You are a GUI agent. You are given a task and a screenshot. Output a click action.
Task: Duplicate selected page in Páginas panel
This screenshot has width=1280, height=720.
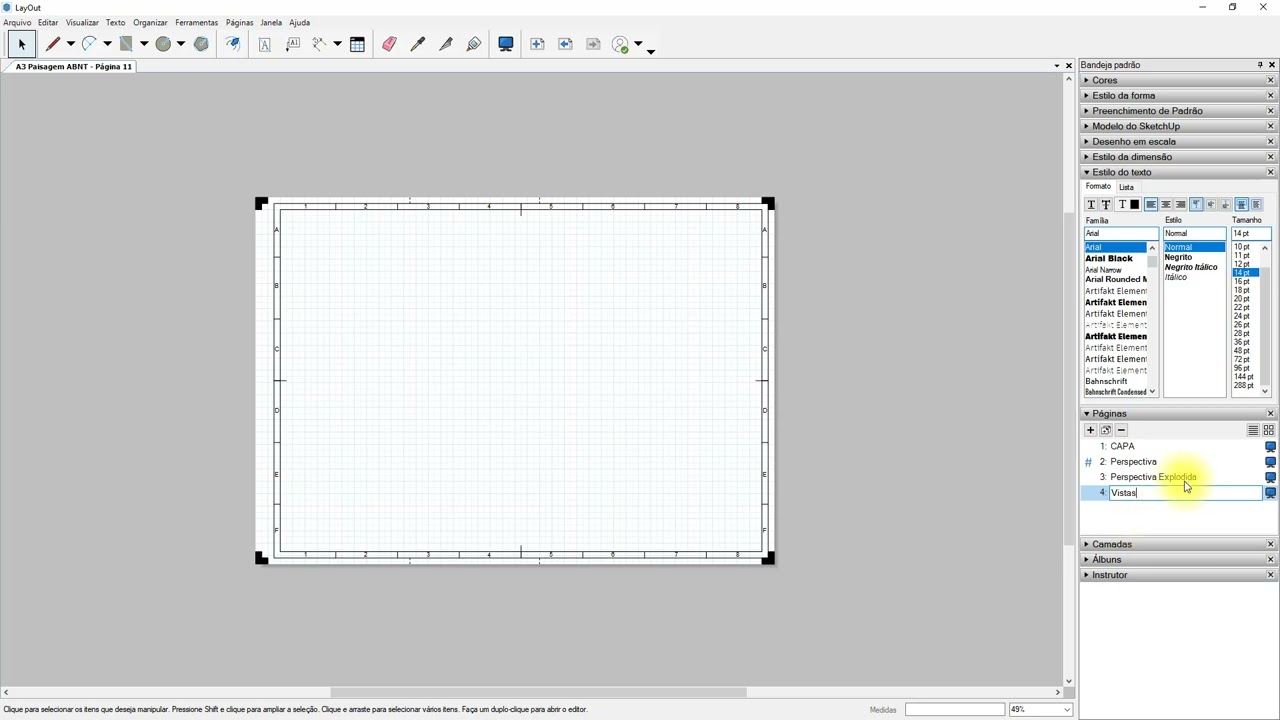[x=1106, y=430]
